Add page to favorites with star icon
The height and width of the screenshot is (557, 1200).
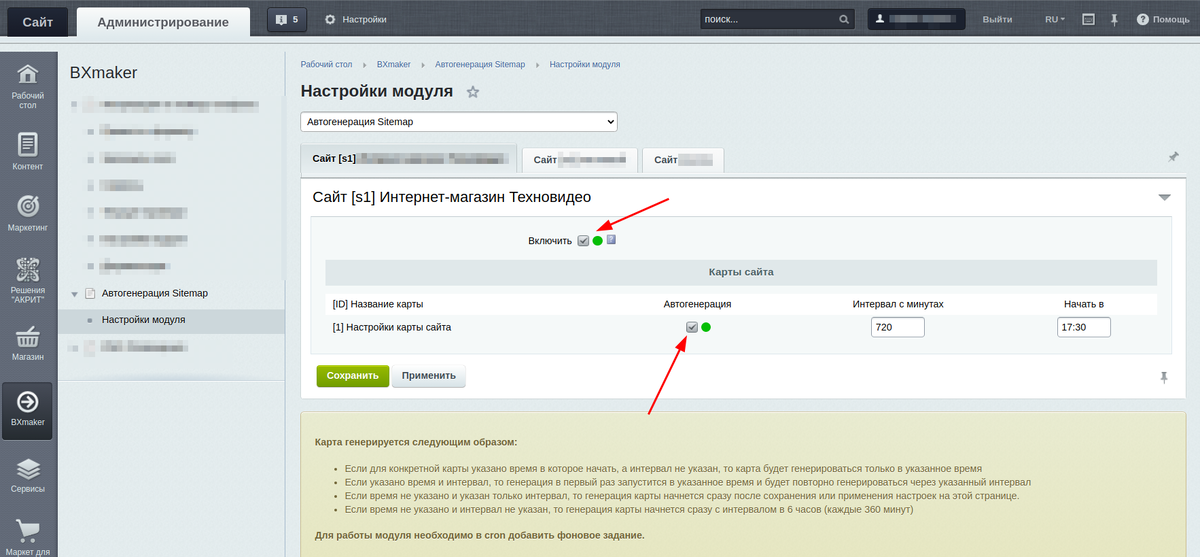point(473,92)
